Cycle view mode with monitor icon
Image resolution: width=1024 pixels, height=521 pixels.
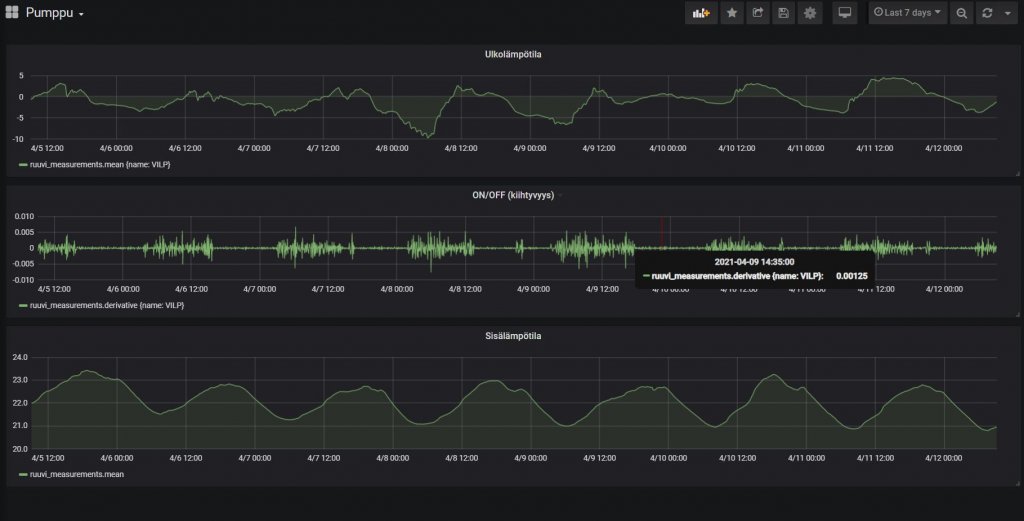click(845, 13)
